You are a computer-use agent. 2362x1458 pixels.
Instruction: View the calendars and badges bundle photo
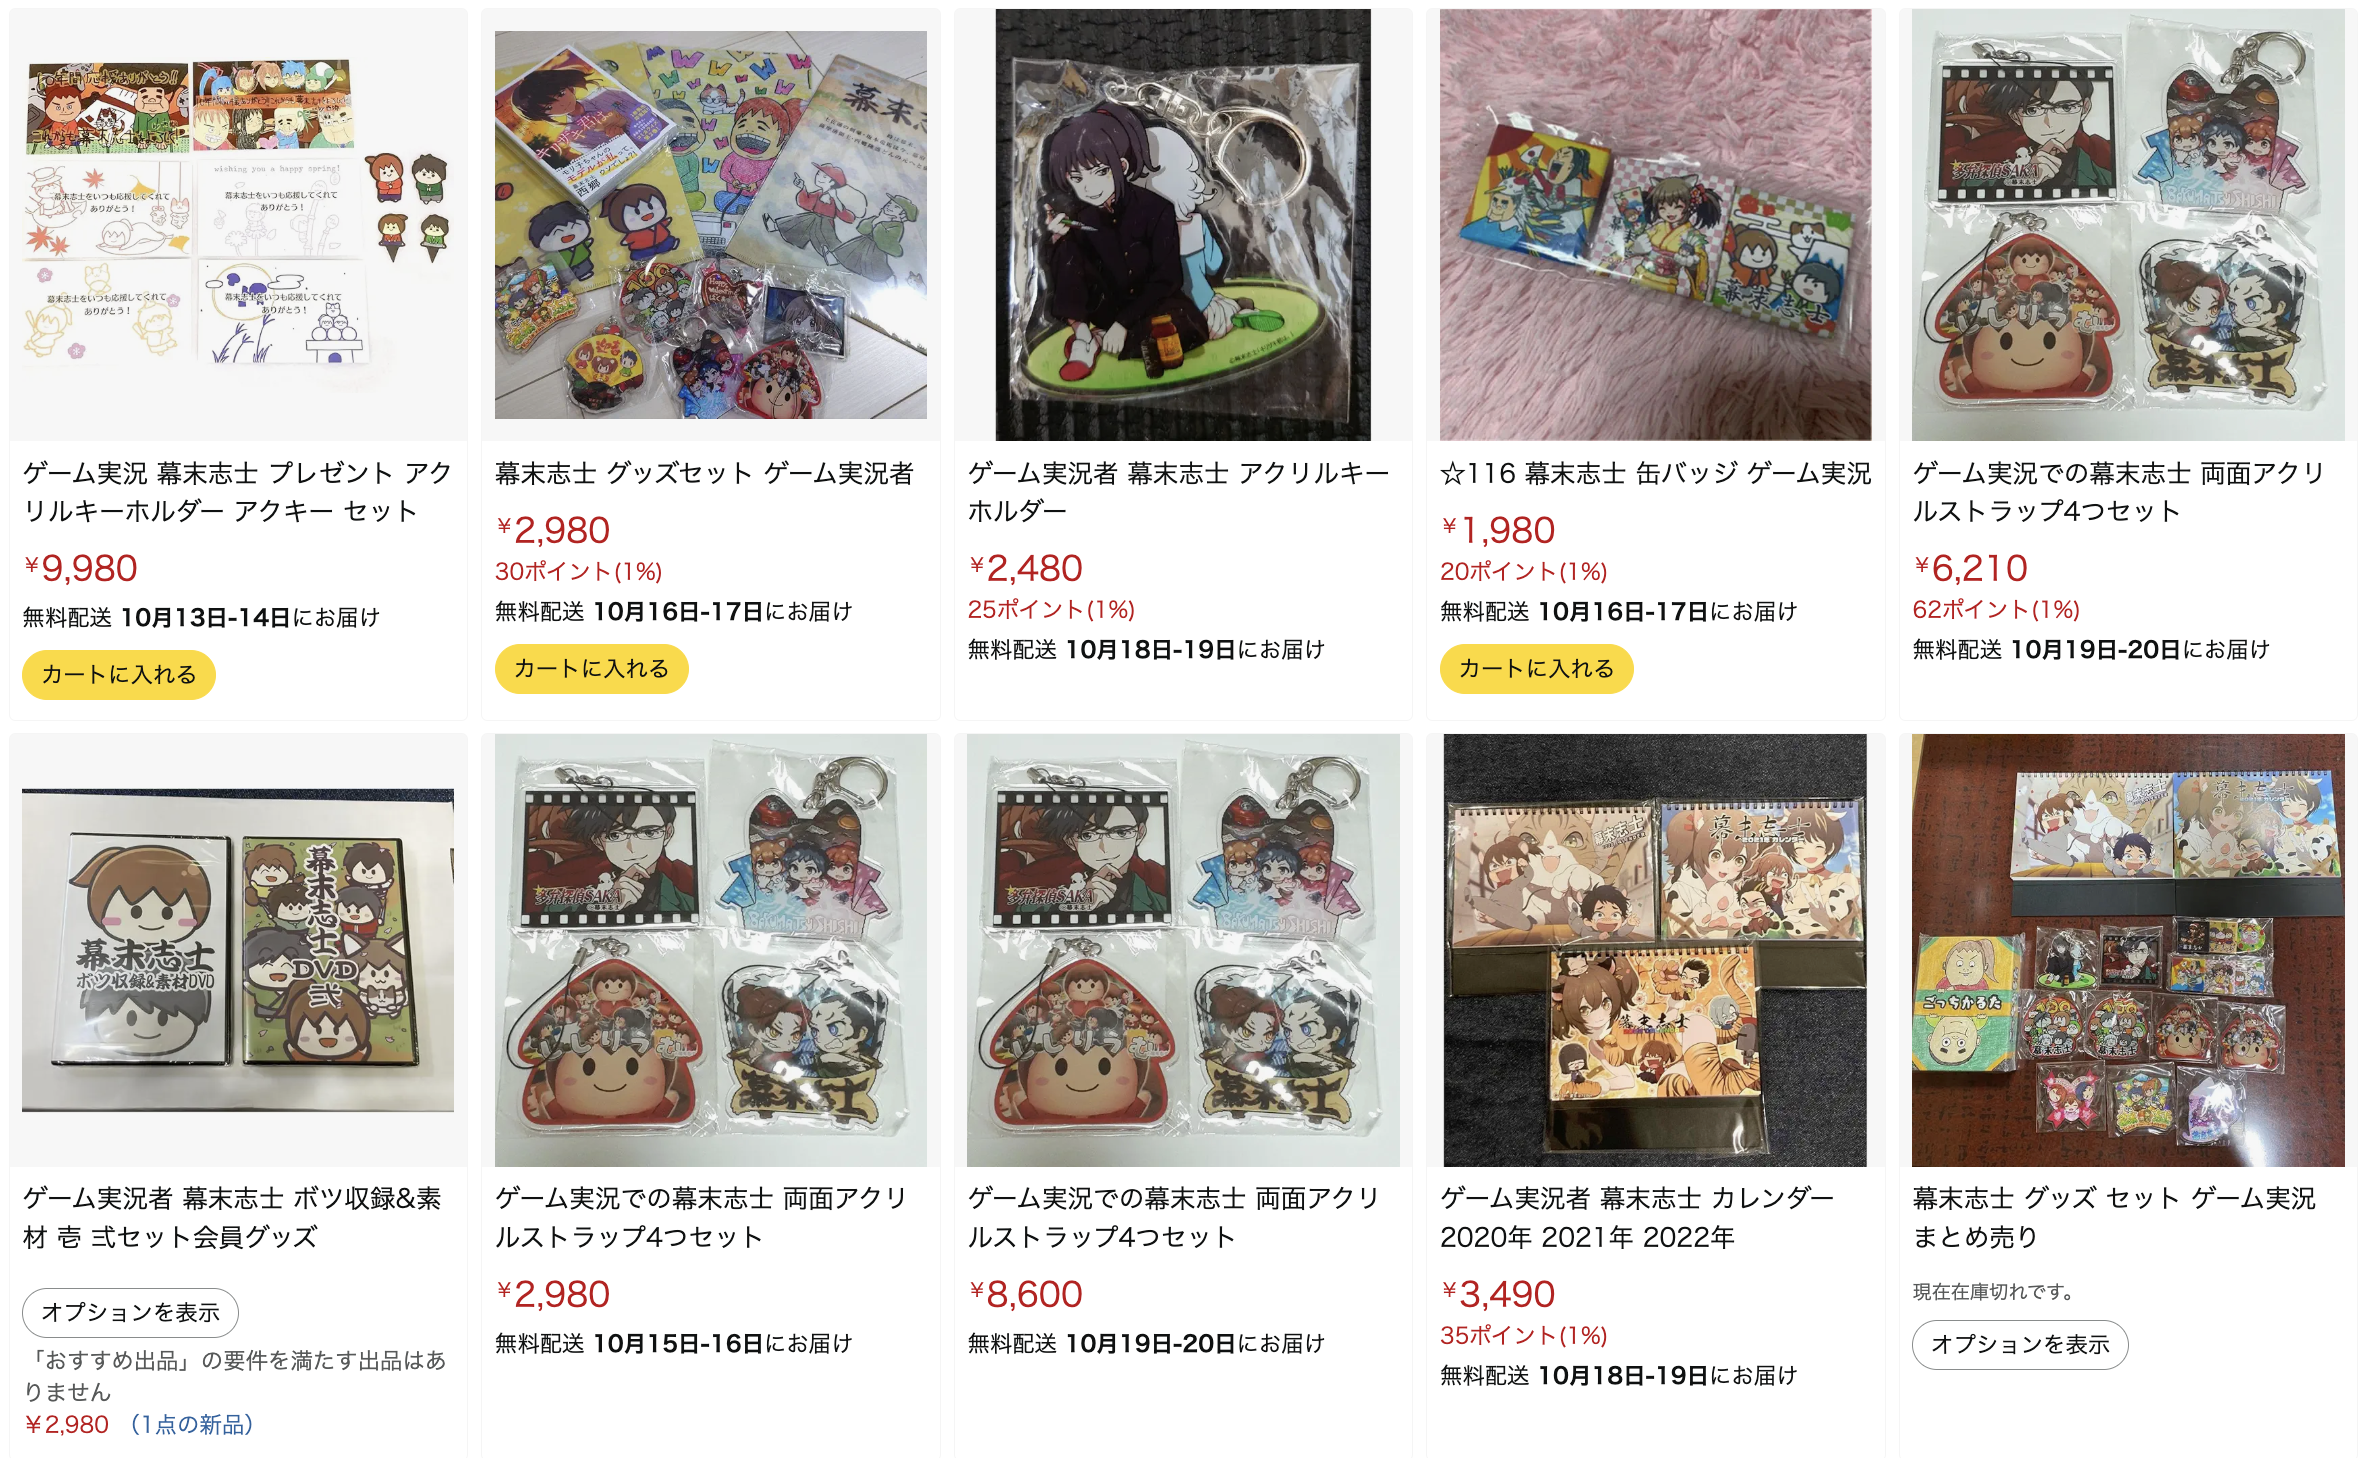coord(2128,950)
